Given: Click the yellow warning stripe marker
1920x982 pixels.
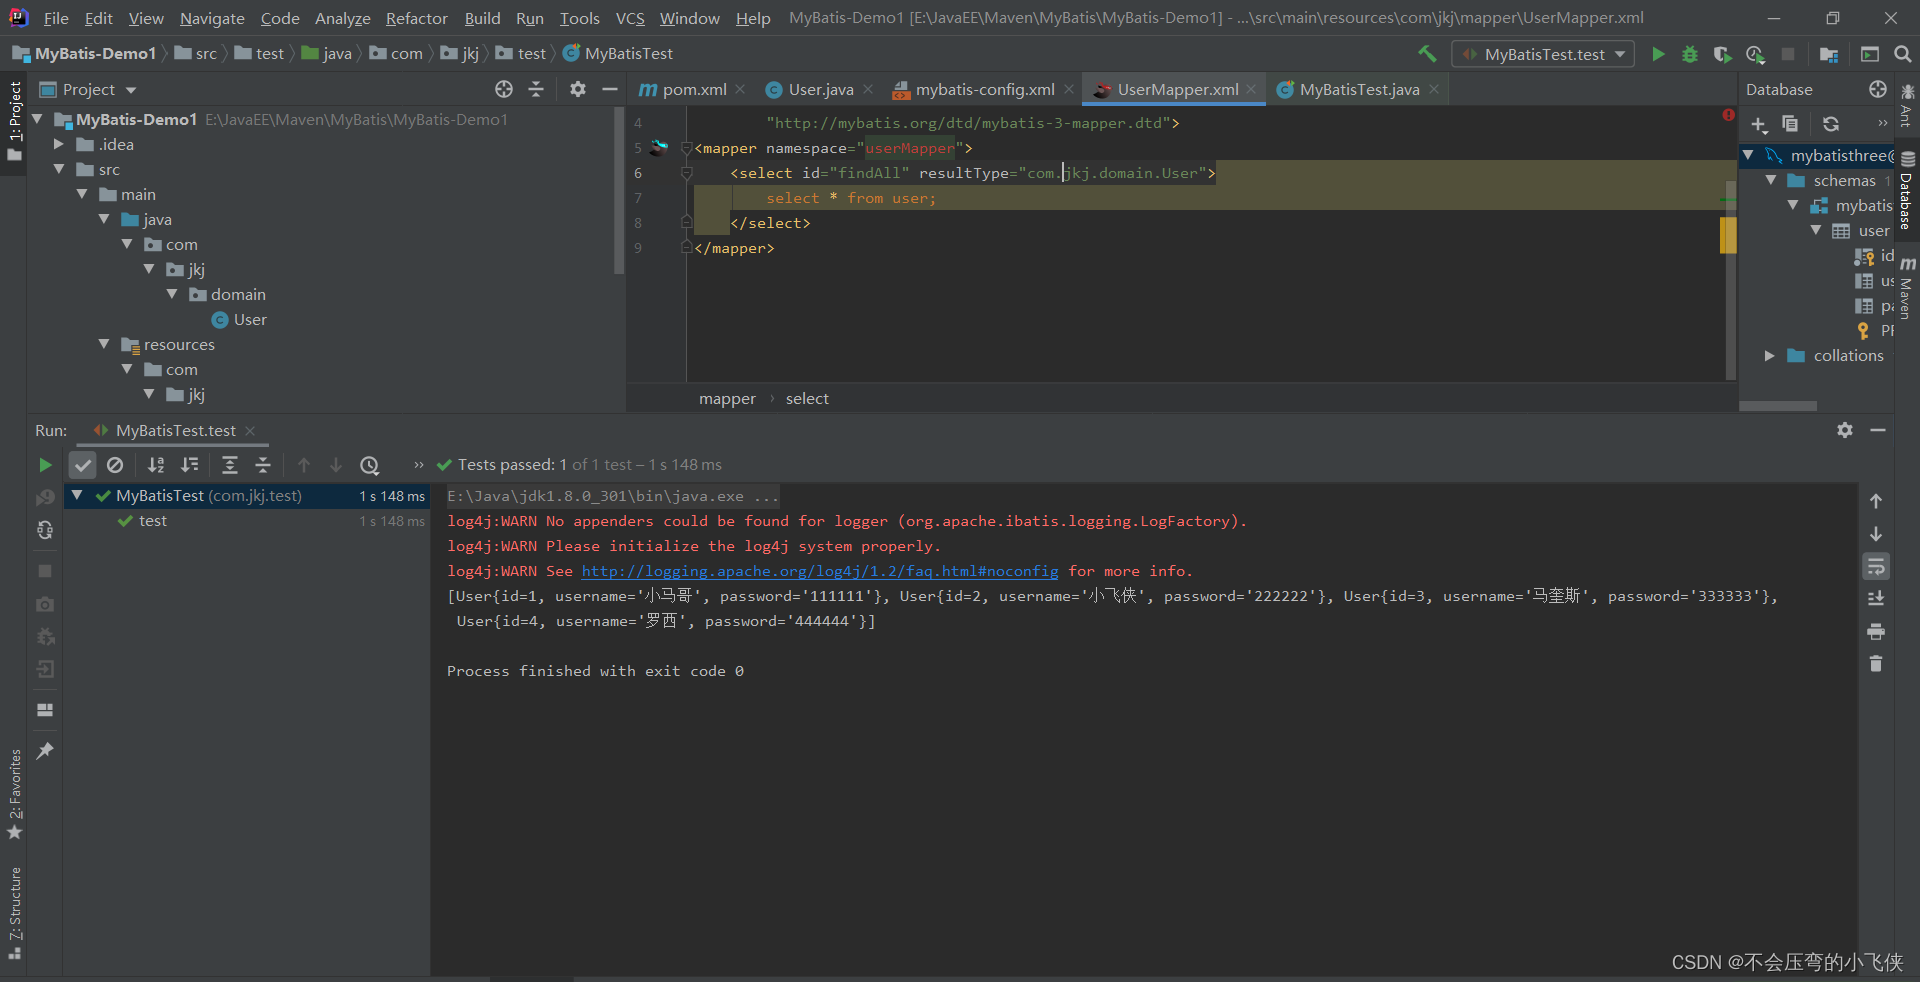Looking at the screenshot, I should pos(1728,235).
